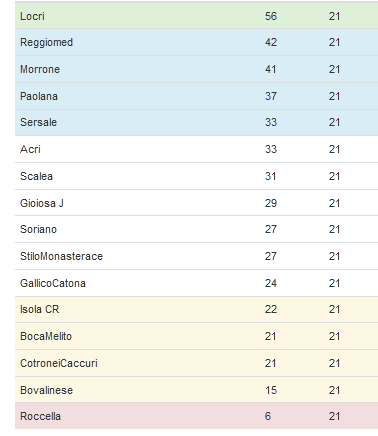Open CotroneiCaccuri team row
This screenshot has height=436, width=378.
(x=196, y=363)
